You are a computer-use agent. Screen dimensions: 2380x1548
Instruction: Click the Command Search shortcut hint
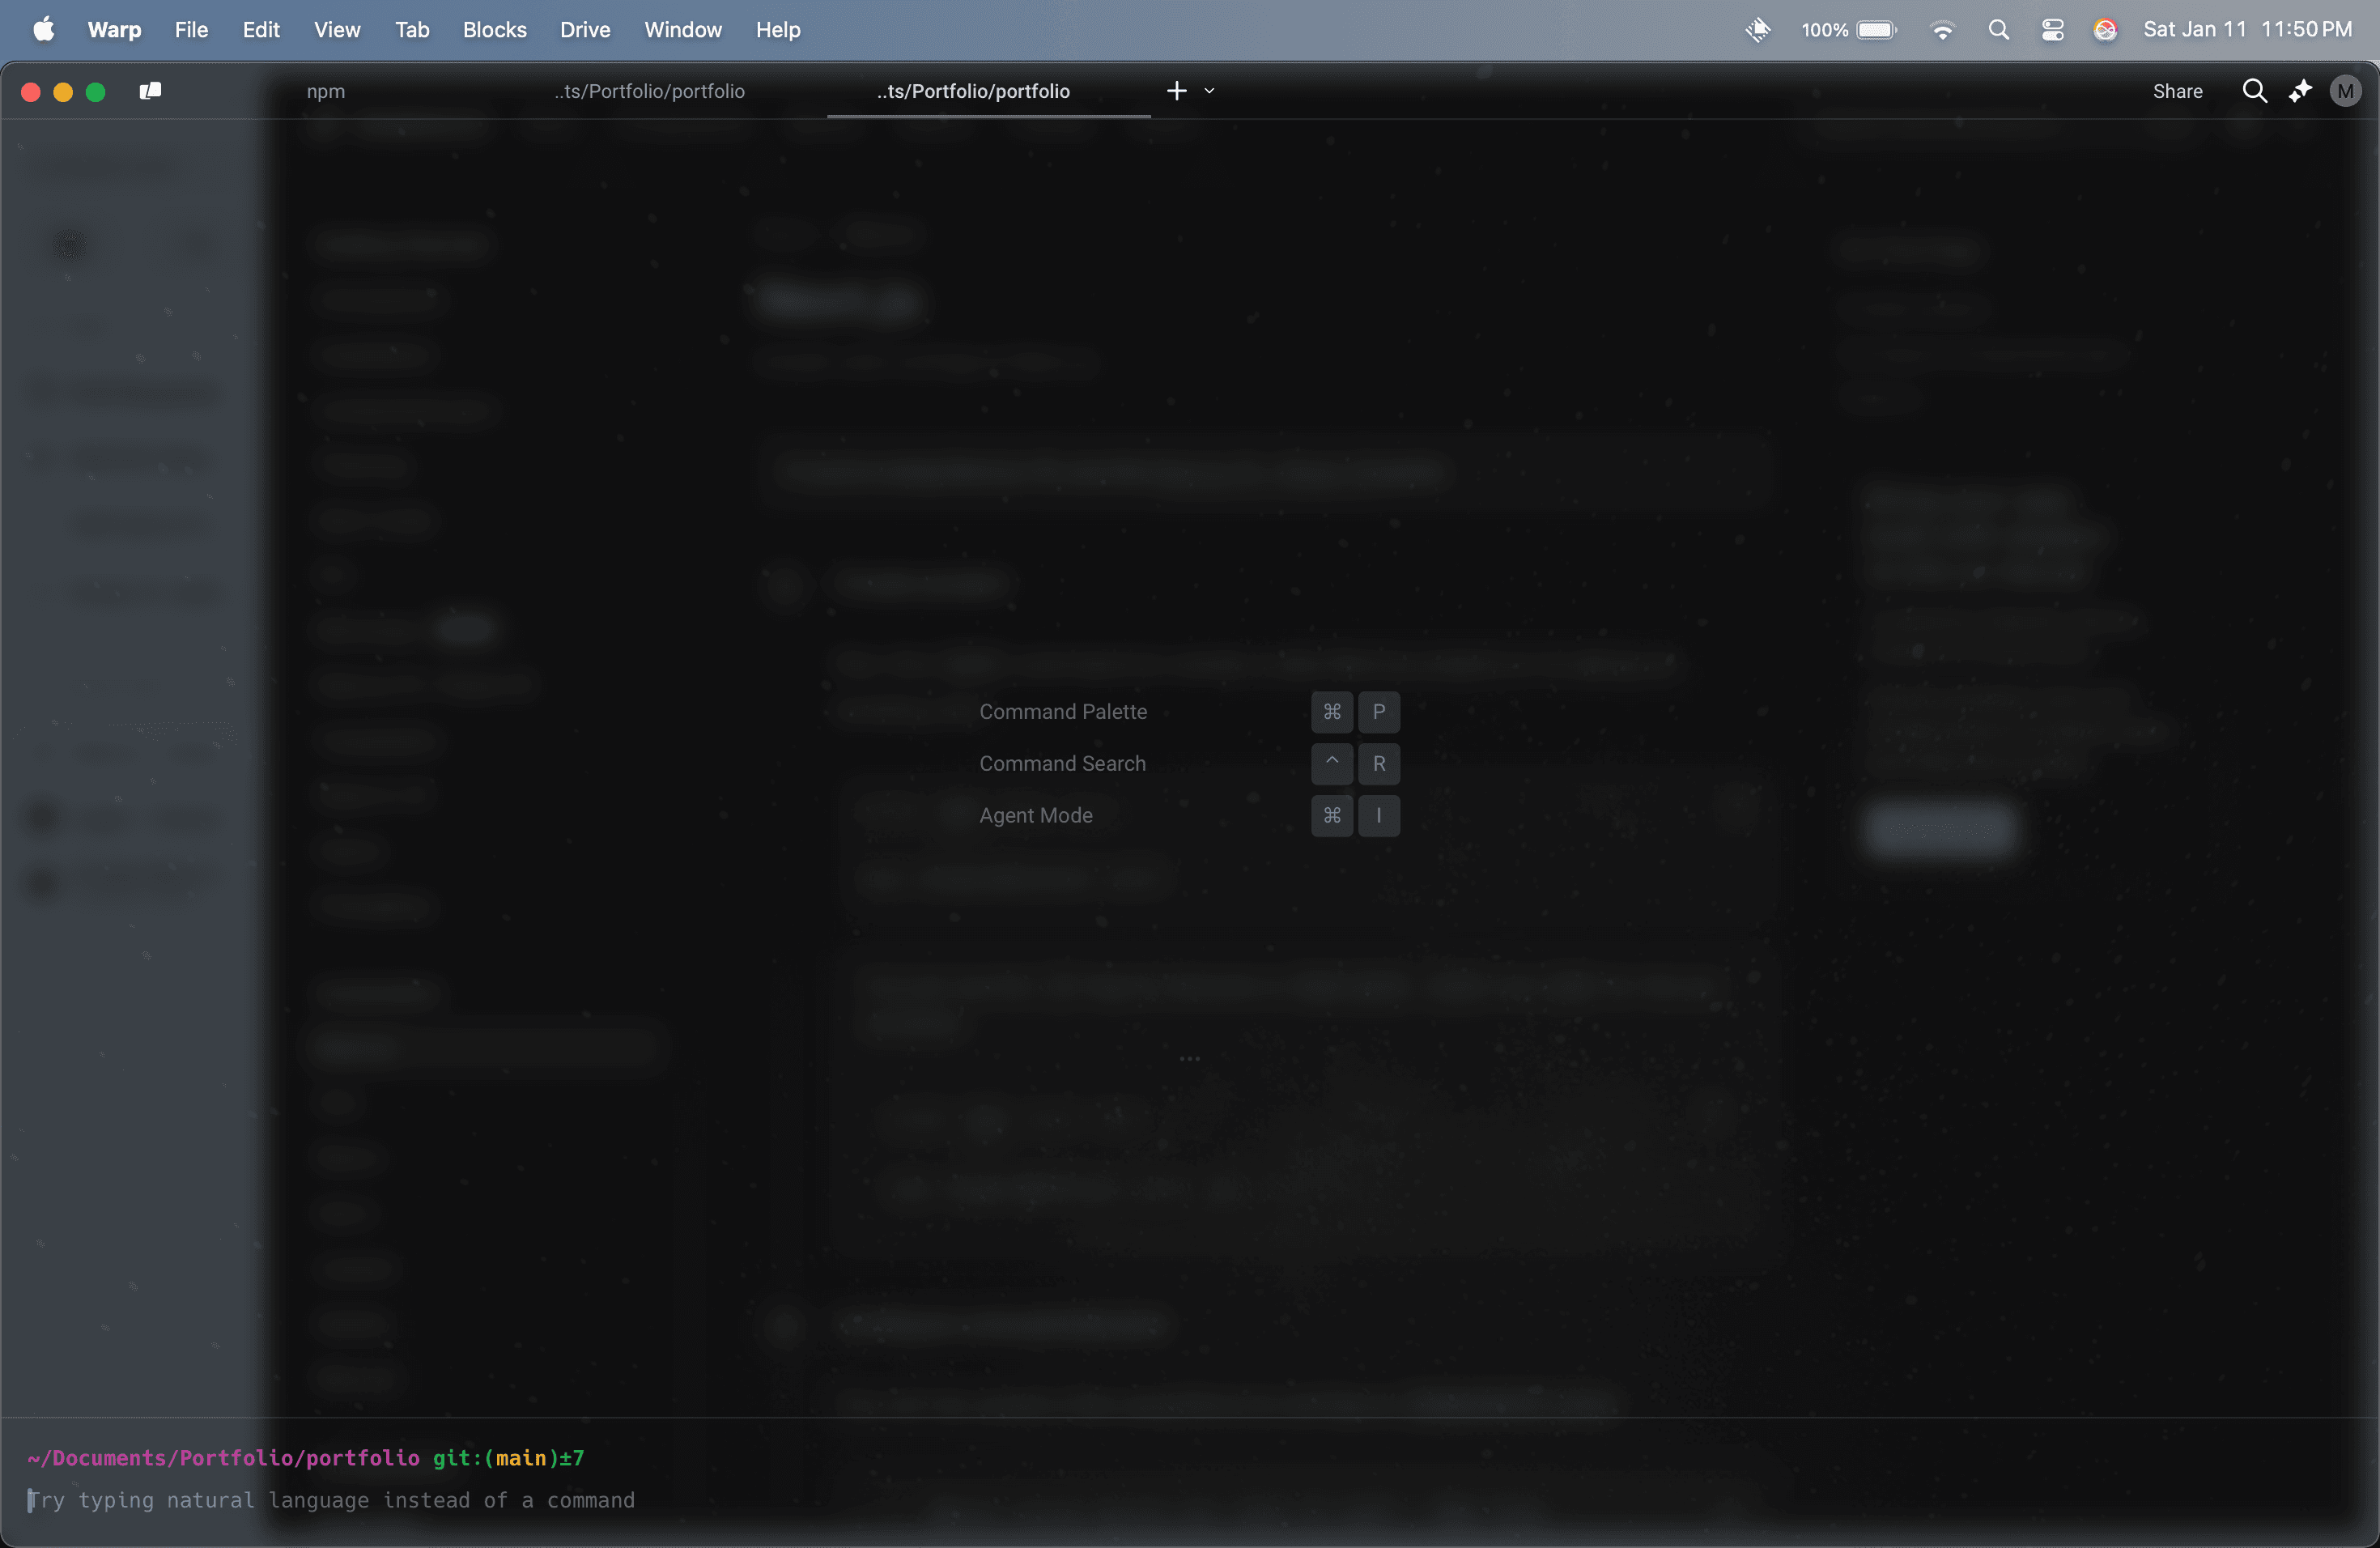point(1062,764)
